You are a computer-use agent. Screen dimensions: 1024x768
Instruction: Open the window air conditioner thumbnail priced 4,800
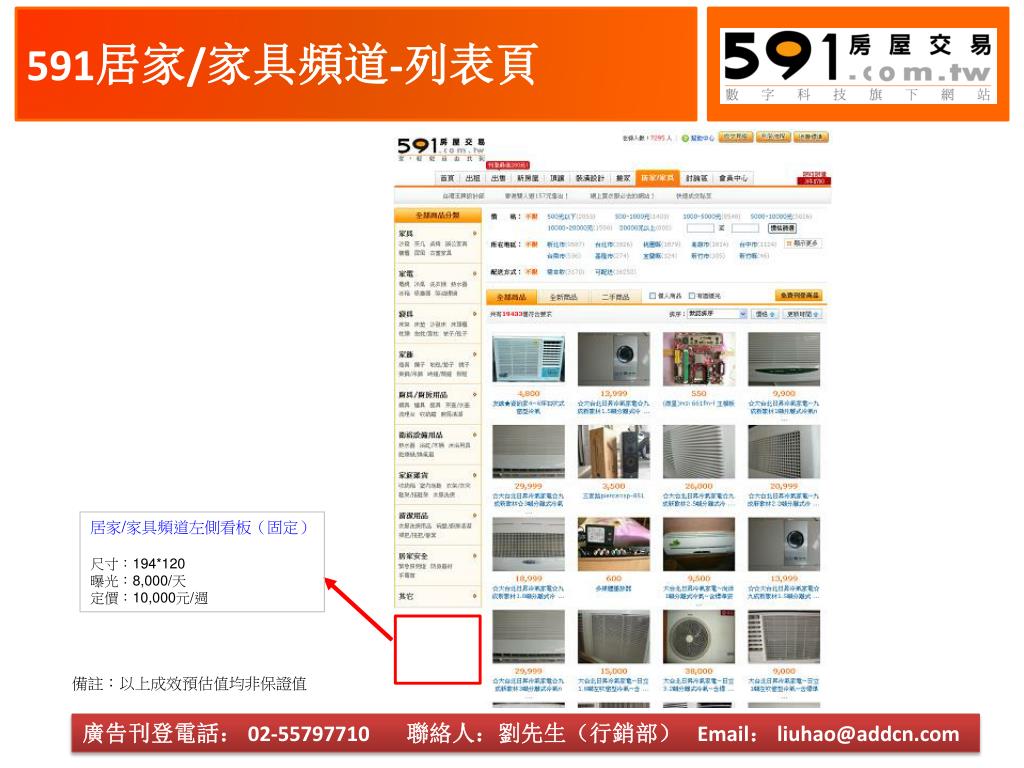pos(528,360)
